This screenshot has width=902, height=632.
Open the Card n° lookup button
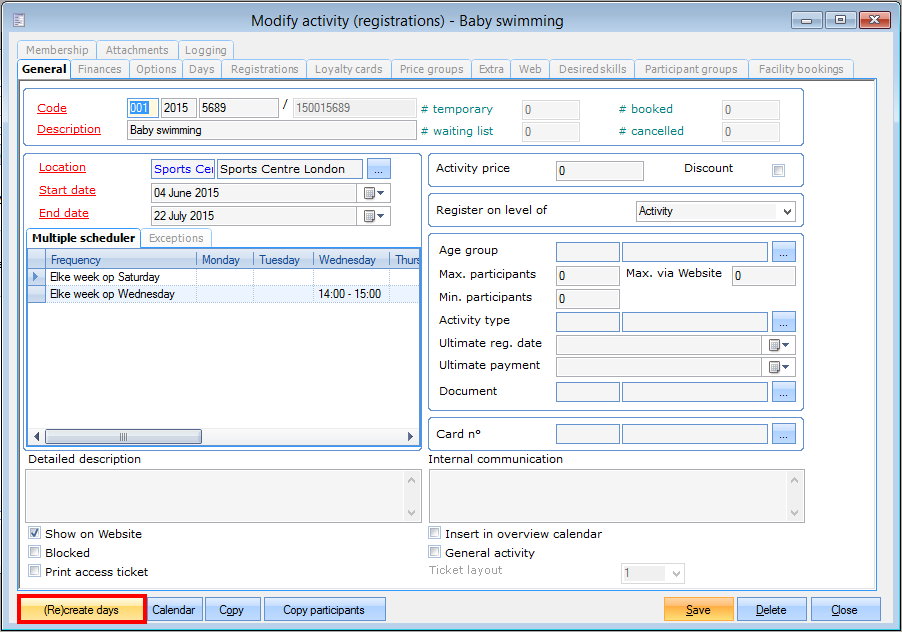point(784,434)
